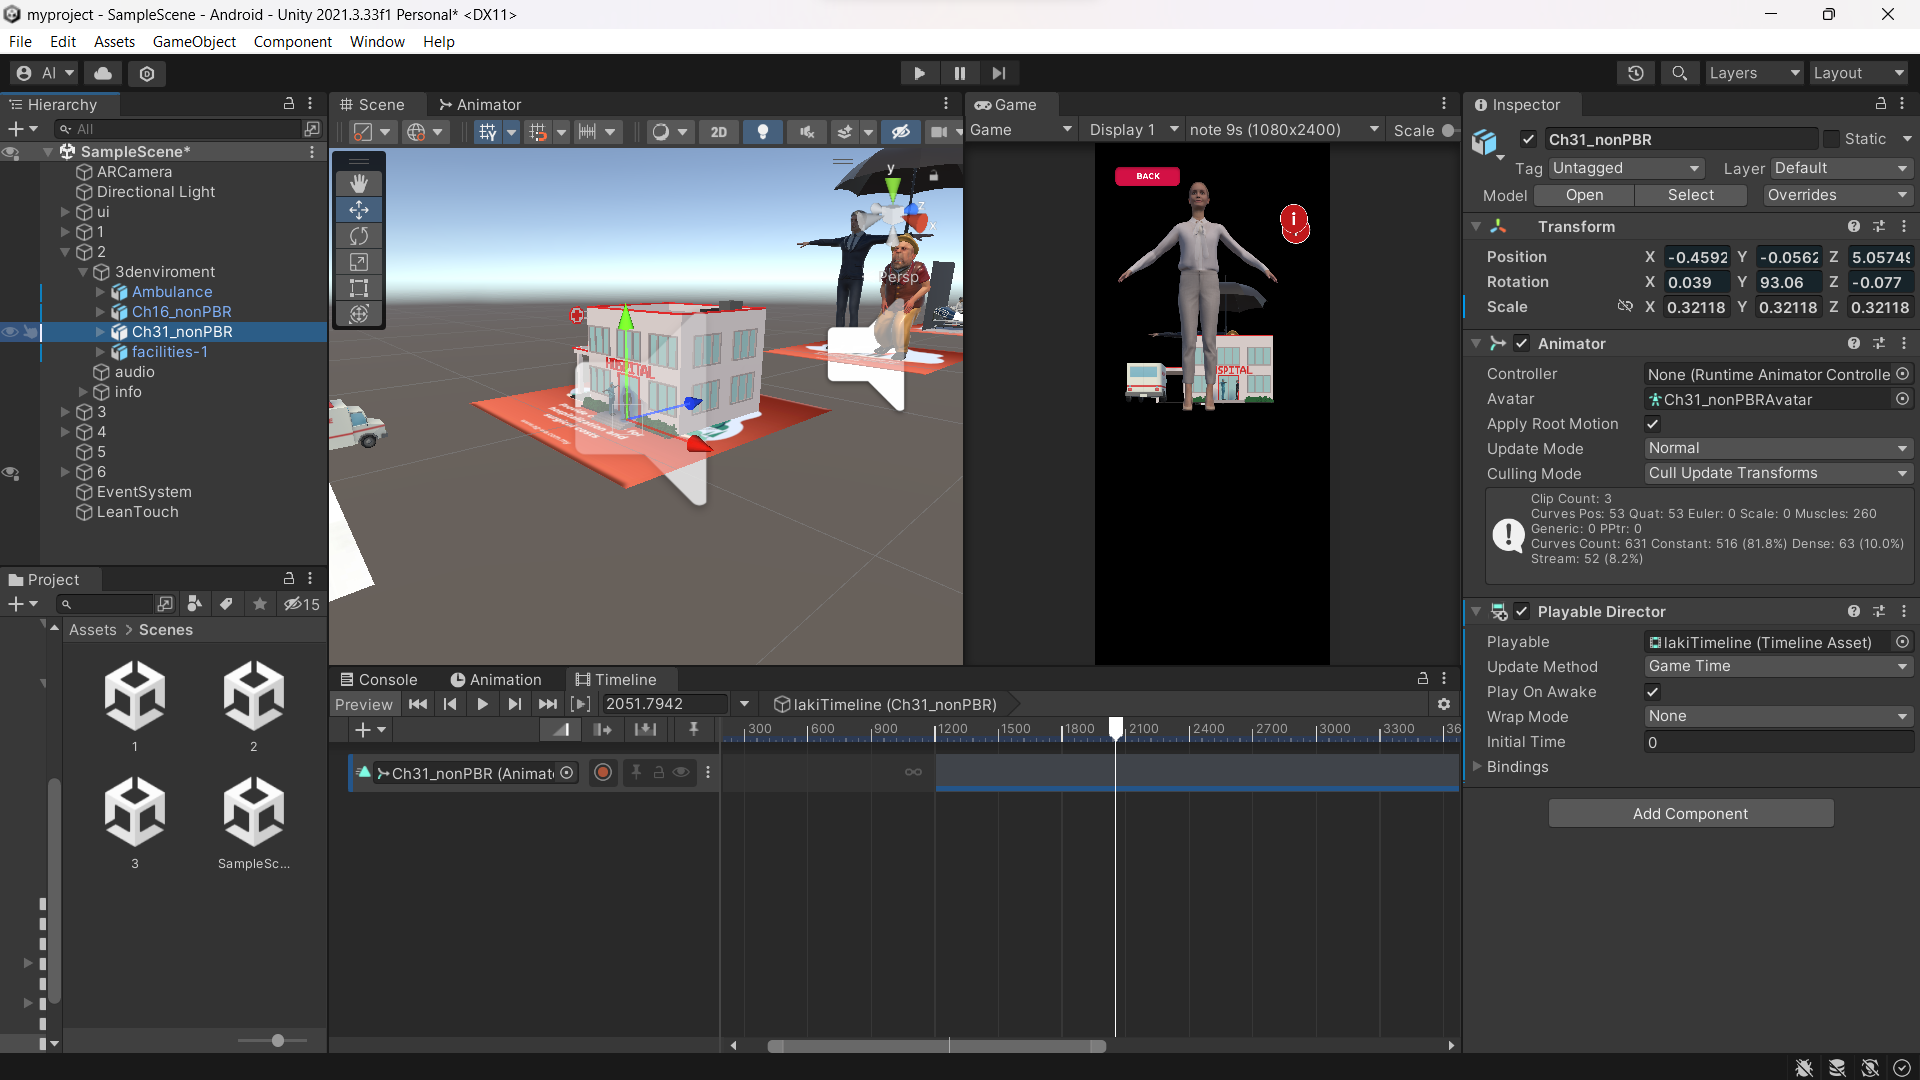This screenshot has height=1080, width=1920.
Task: Open the Undo History icon
Action: [x=1636, y=73]
